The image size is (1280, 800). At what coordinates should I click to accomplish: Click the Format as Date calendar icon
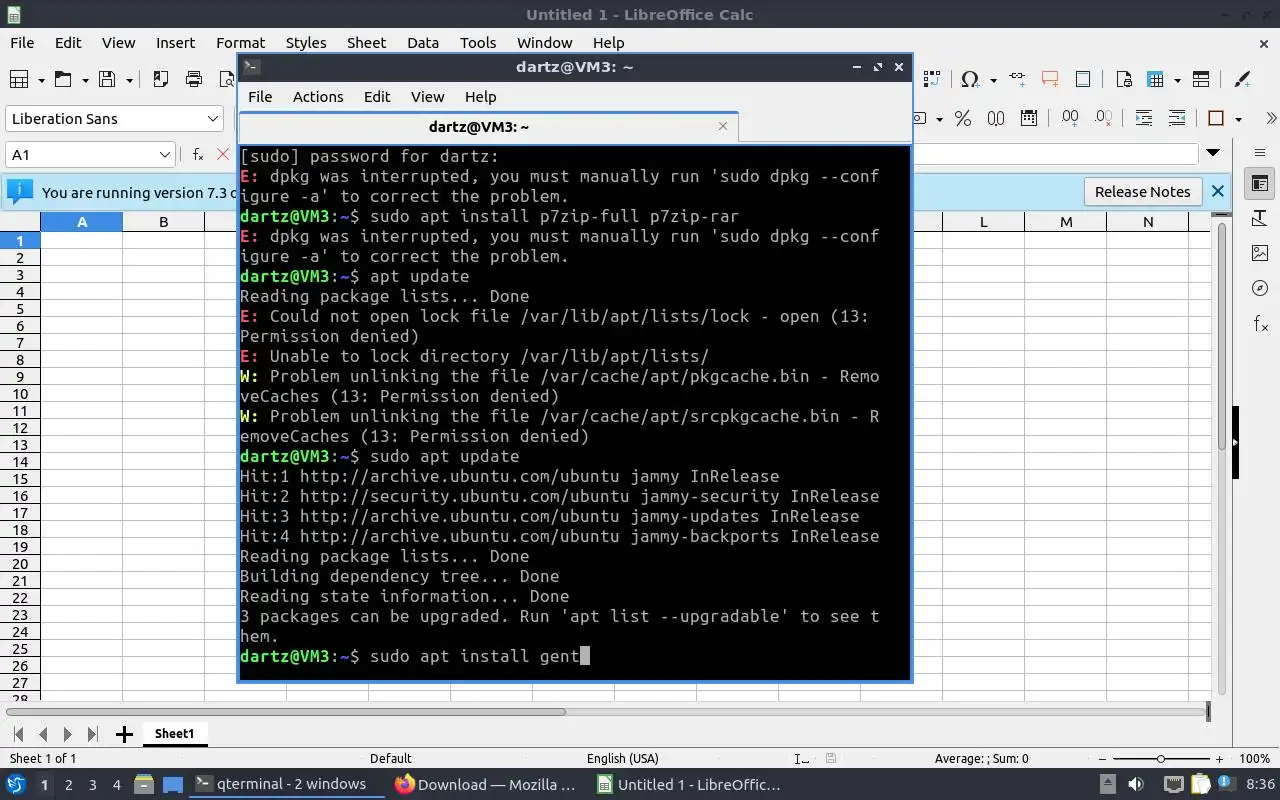point(1029,119)
